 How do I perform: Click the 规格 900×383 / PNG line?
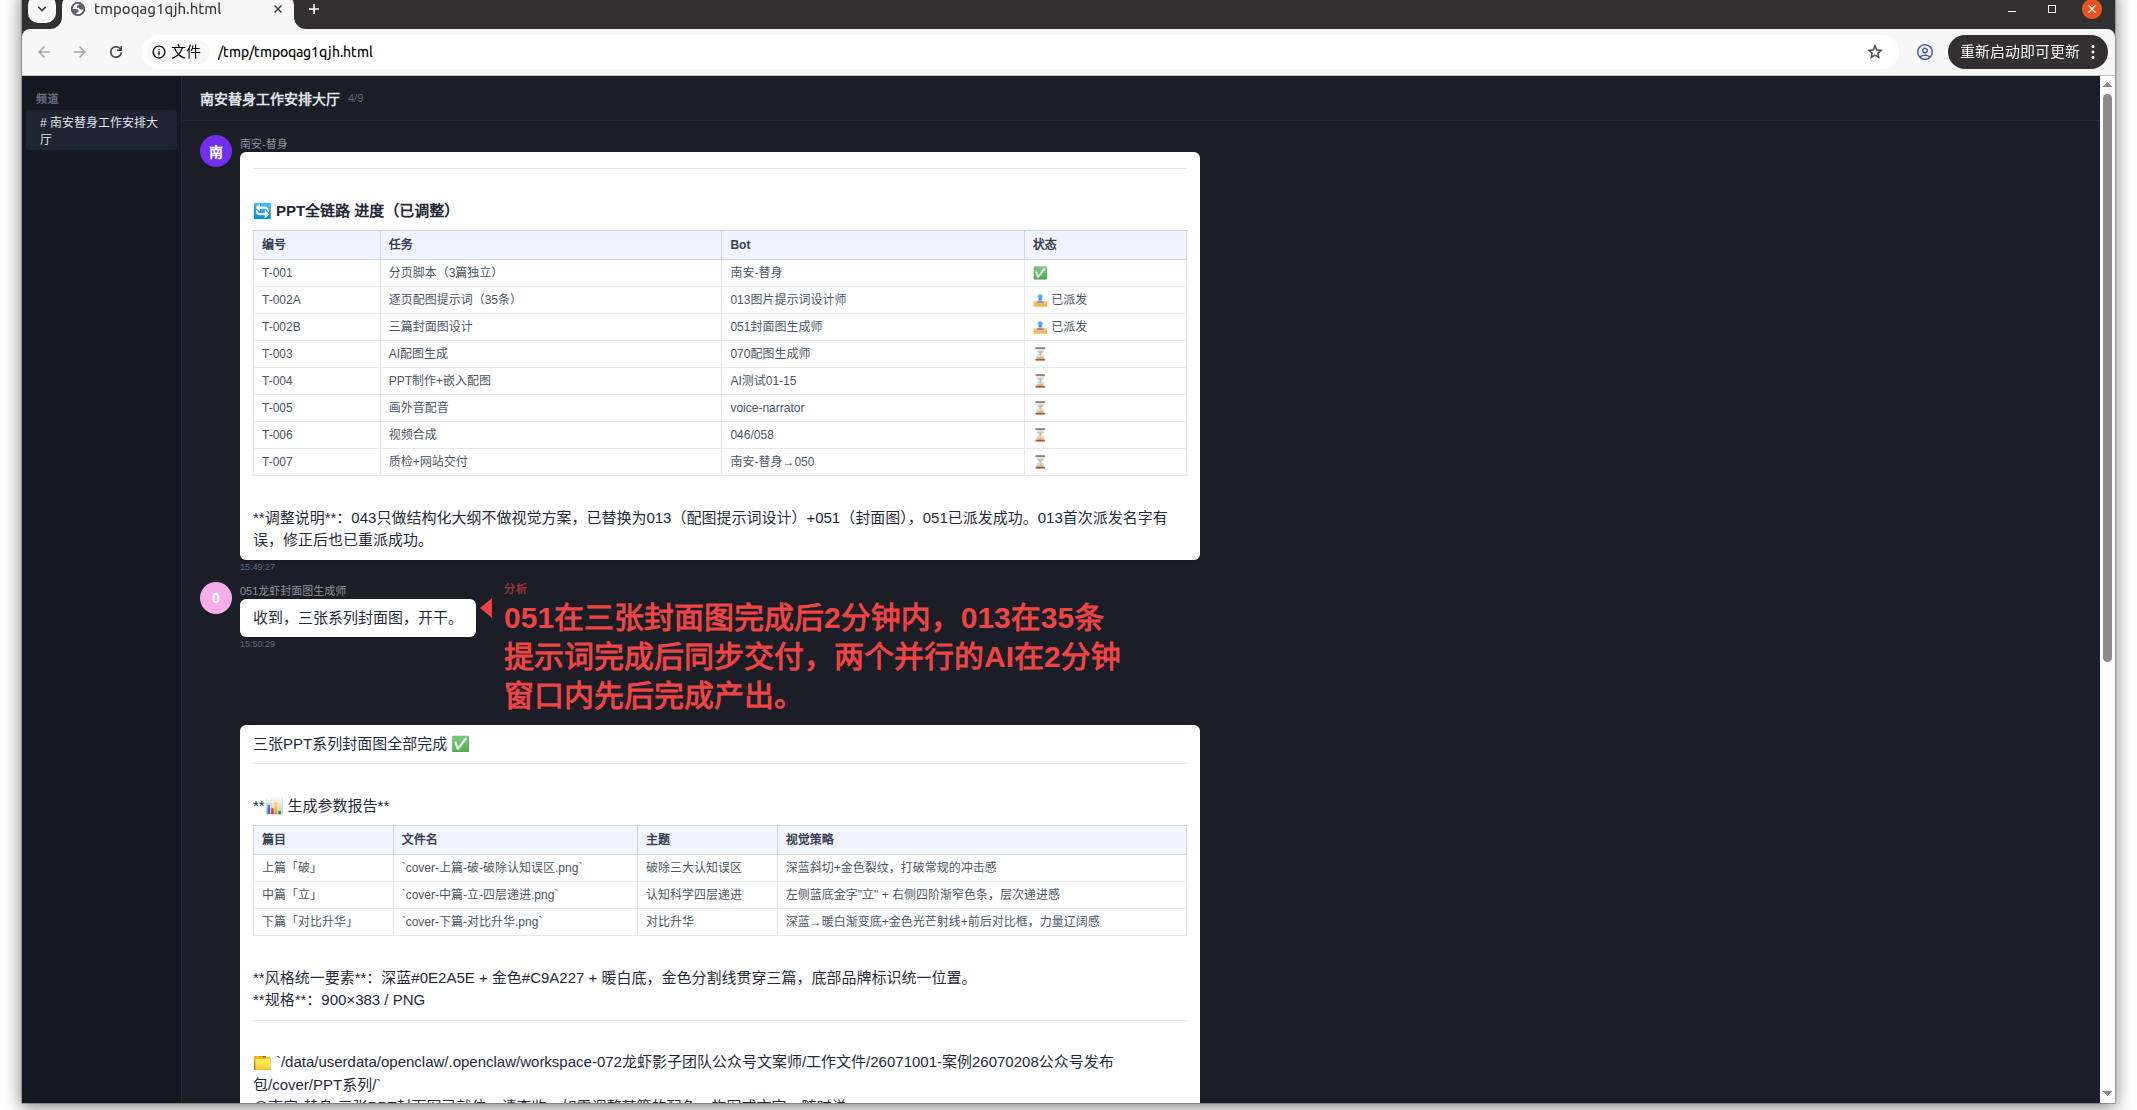339,1000
